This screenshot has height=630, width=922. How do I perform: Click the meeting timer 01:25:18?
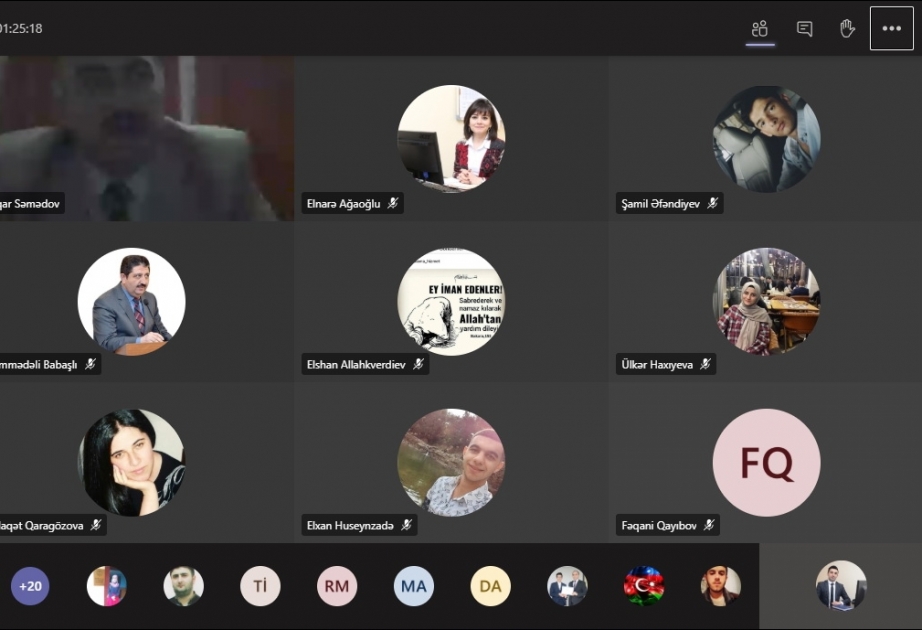pyautogui.click(x=21, y=28)
